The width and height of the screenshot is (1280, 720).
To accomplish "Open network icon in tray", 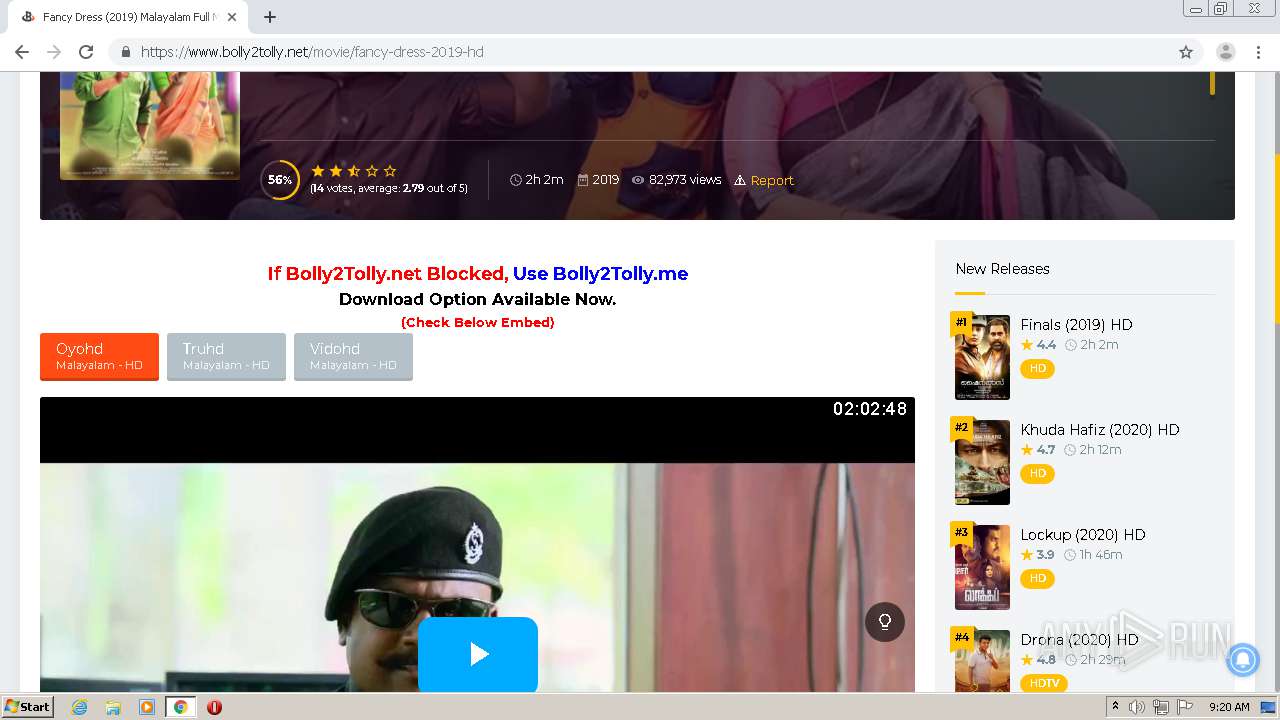I will tap(1161, 707).
